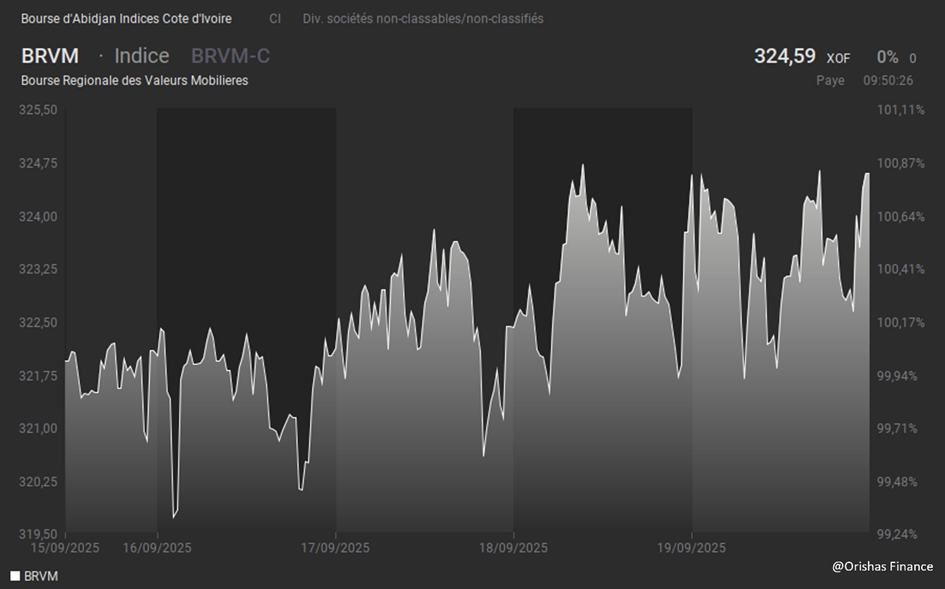Click the white BRVM legend color swatch
Viewport: 945px width, 589px height.
15,576
